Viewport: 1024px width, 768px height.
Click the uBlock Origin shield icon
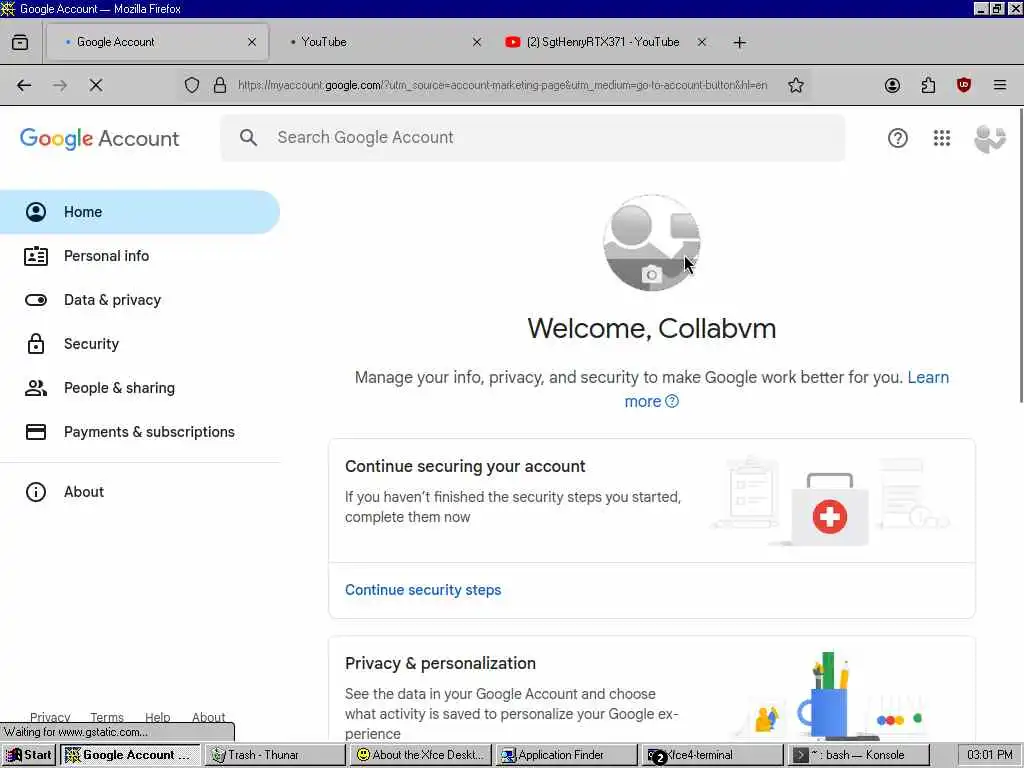coord(963,85)
